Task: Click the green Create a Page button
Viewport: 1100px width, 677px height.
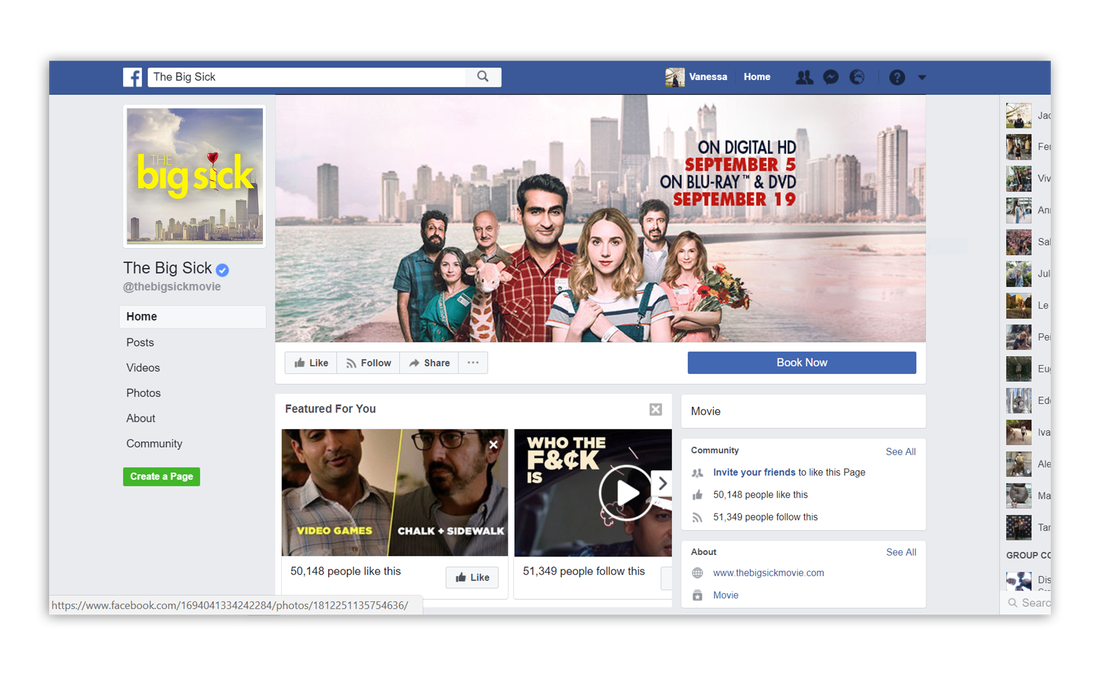Action: [161, 476]
